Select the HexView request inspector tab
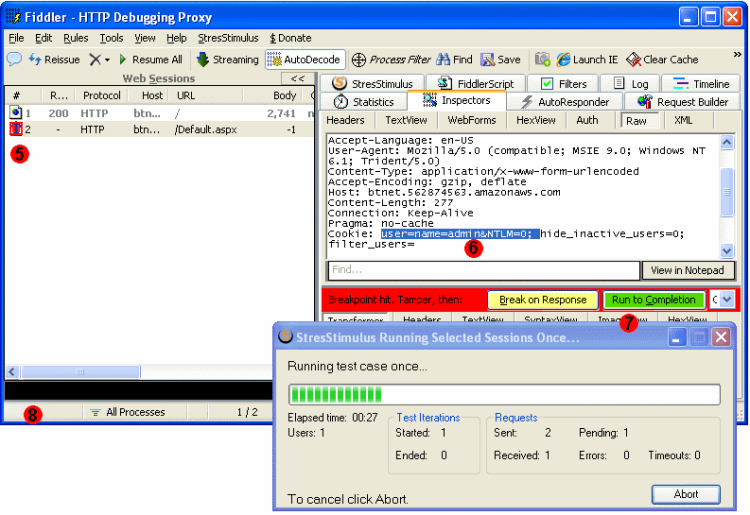 tap(536, 120)
